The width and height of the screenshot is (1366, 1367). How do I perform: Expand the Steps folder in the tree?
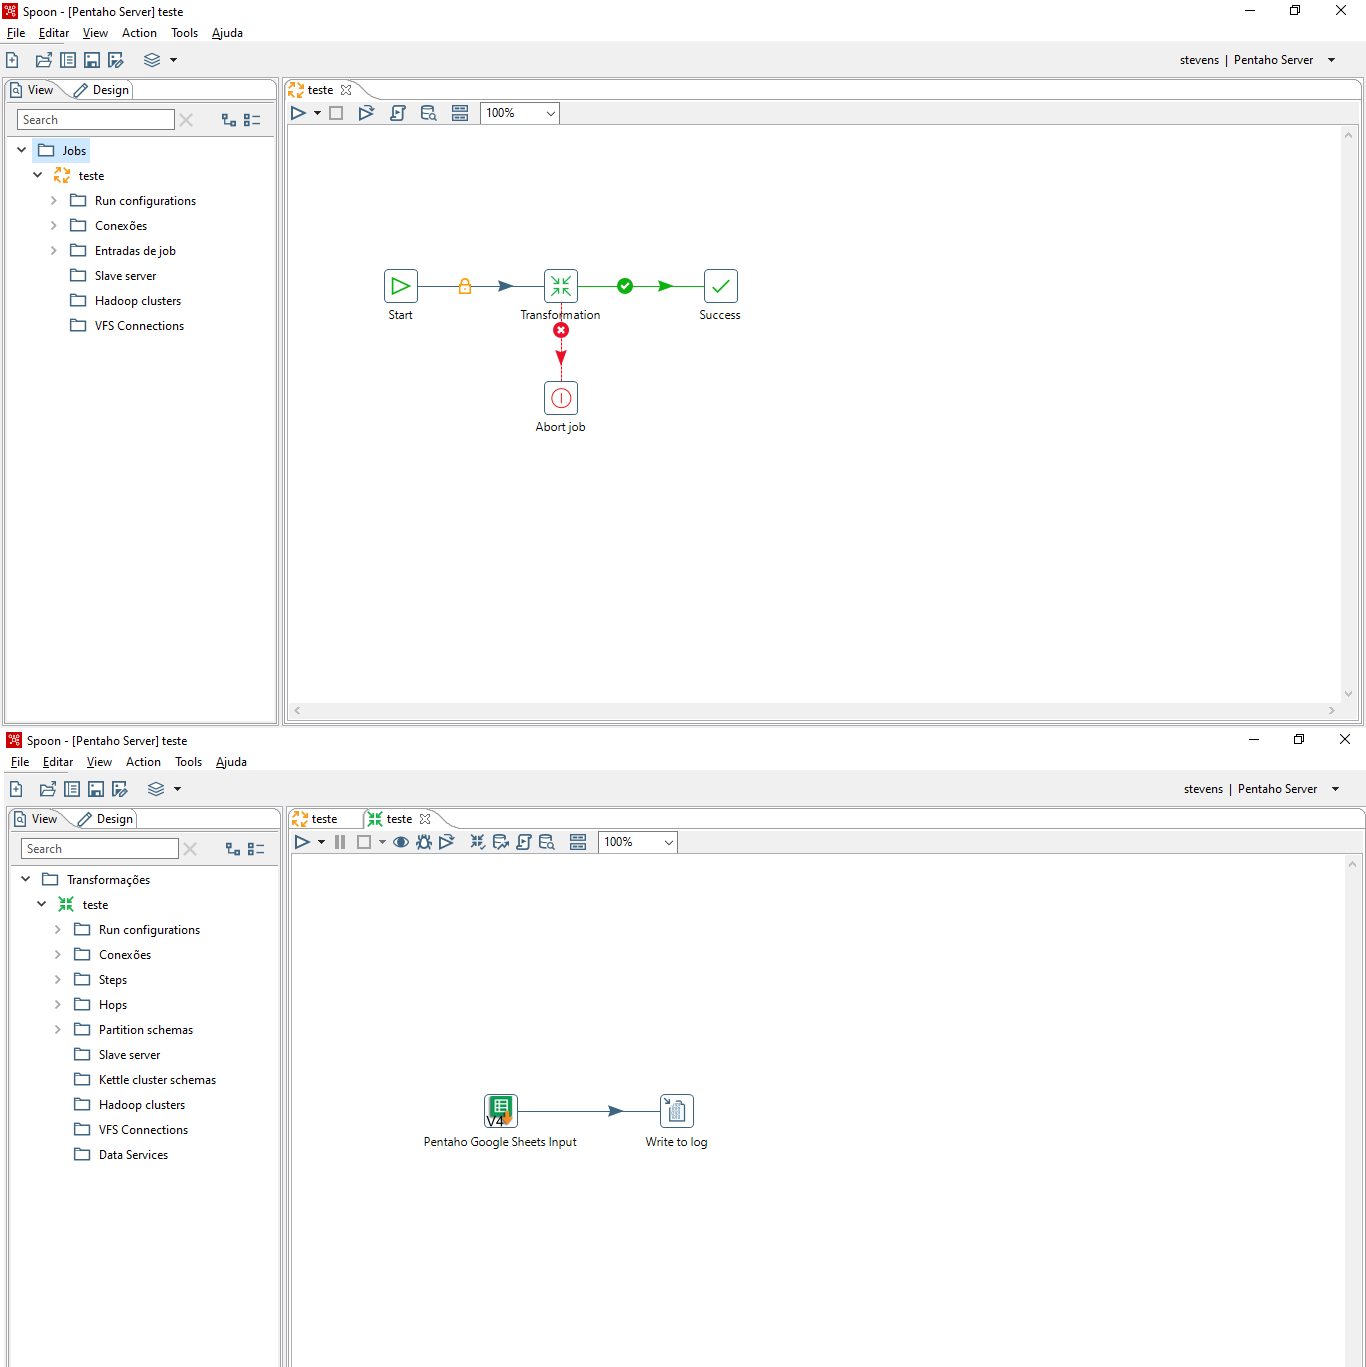(58, 979)
